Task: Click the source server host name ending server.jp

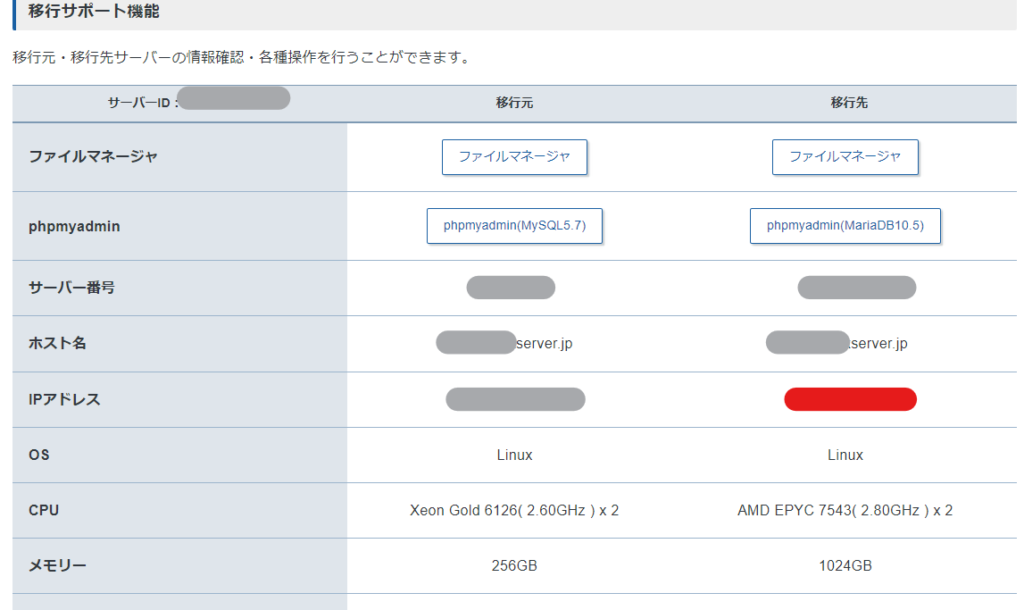Action: pos(505,343)
